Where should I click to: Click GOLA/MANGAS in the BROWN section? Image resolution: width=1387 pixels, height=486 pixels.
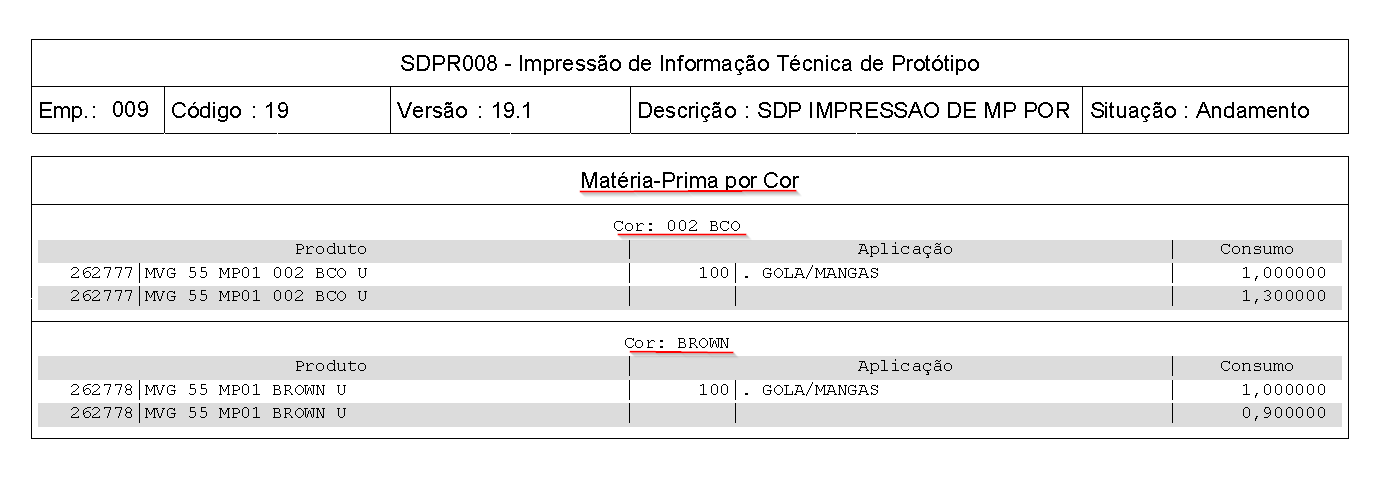coord(820,390)
